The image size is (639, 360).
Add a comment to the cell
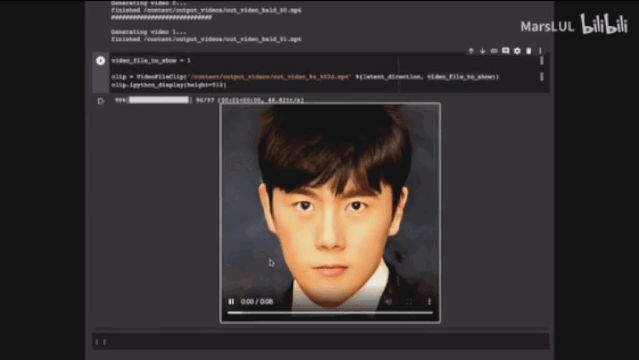[x=506, y=51]
